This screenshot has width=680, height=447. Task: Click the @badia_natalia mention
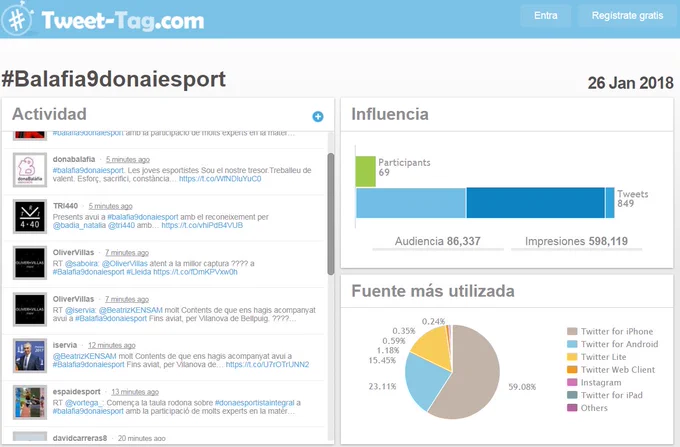click(79, 225)
